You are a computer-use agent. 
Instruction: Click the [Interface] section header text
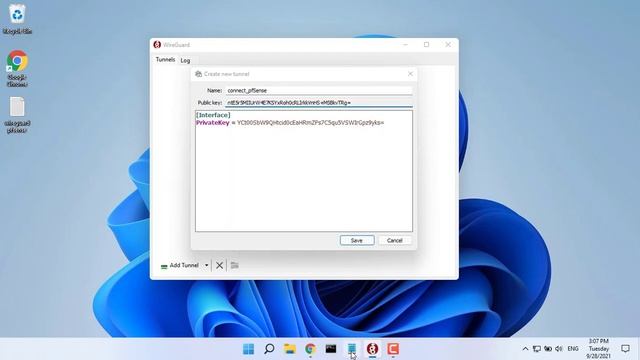click(213, 115)
